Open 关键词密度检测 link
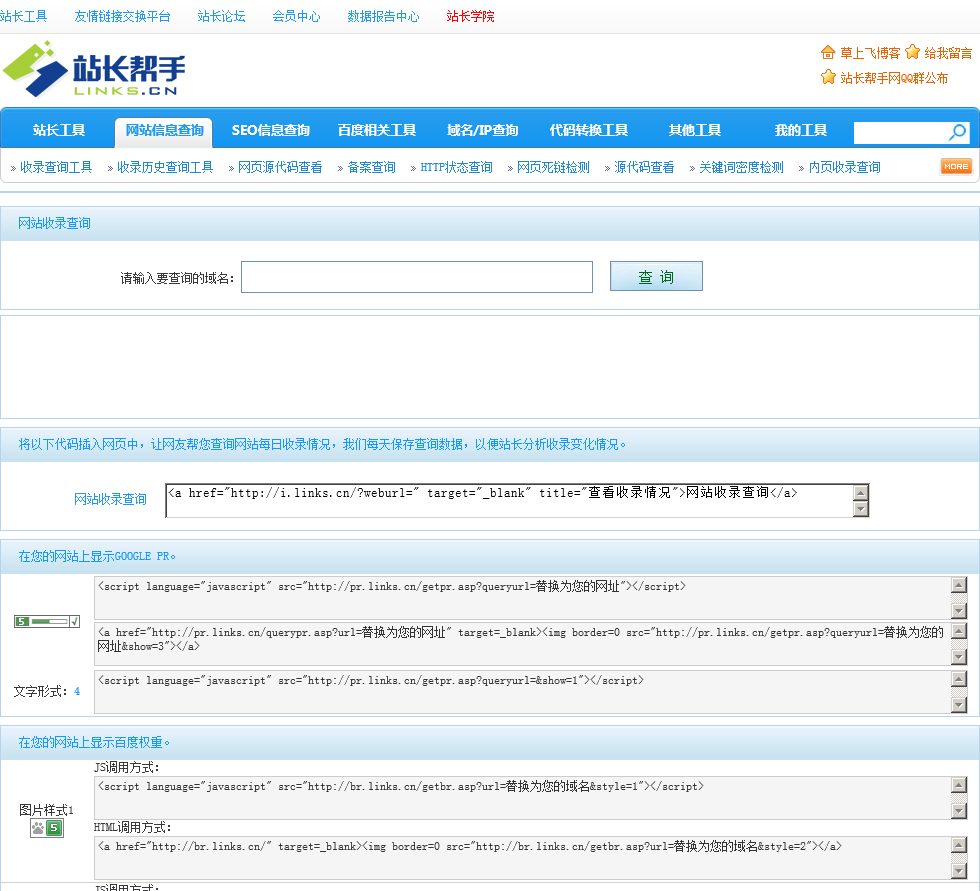This screenshot has width=980, height=891. click(x=741, y=167)
